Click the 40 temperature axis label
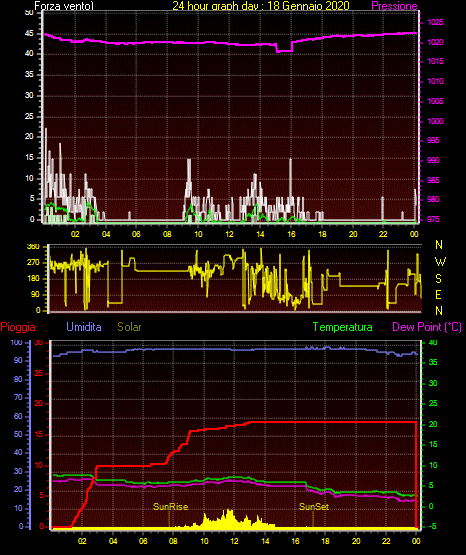 [x=433, y=343]
